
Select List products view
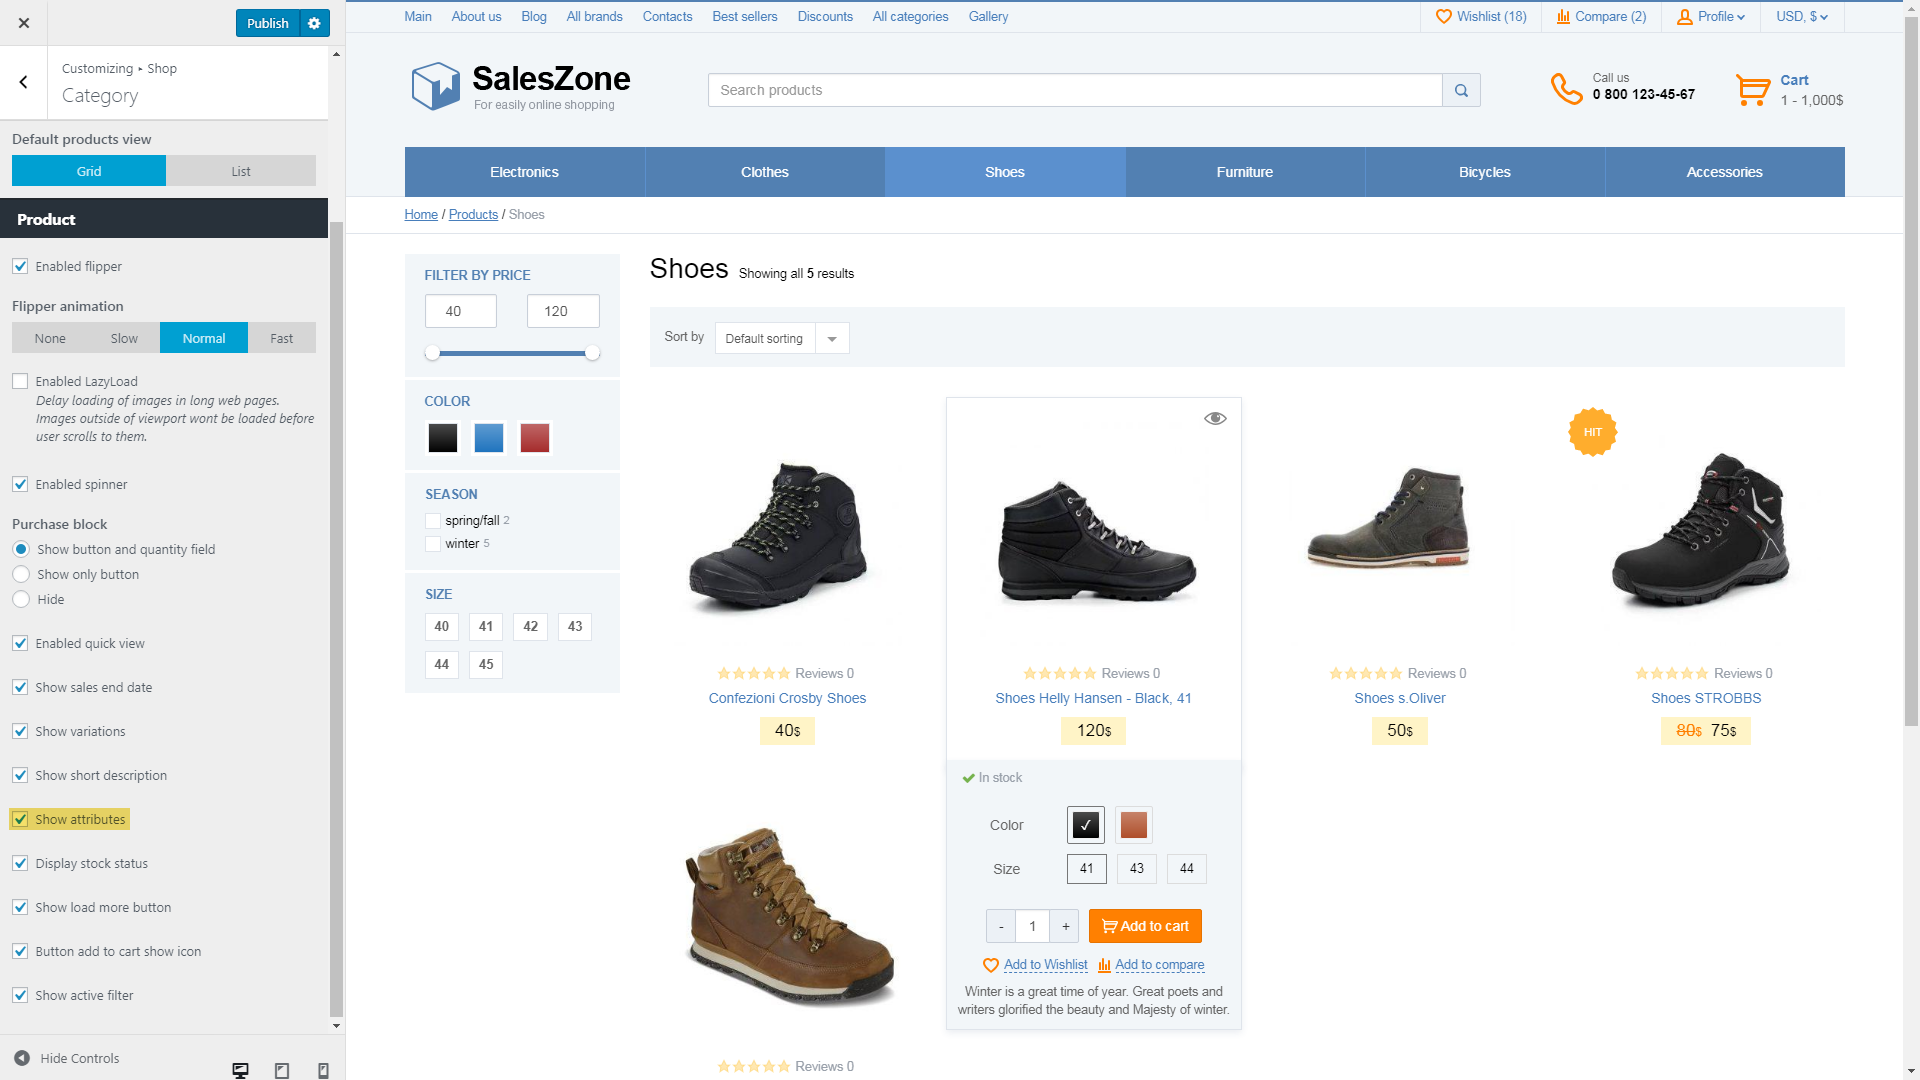[241, 171]
